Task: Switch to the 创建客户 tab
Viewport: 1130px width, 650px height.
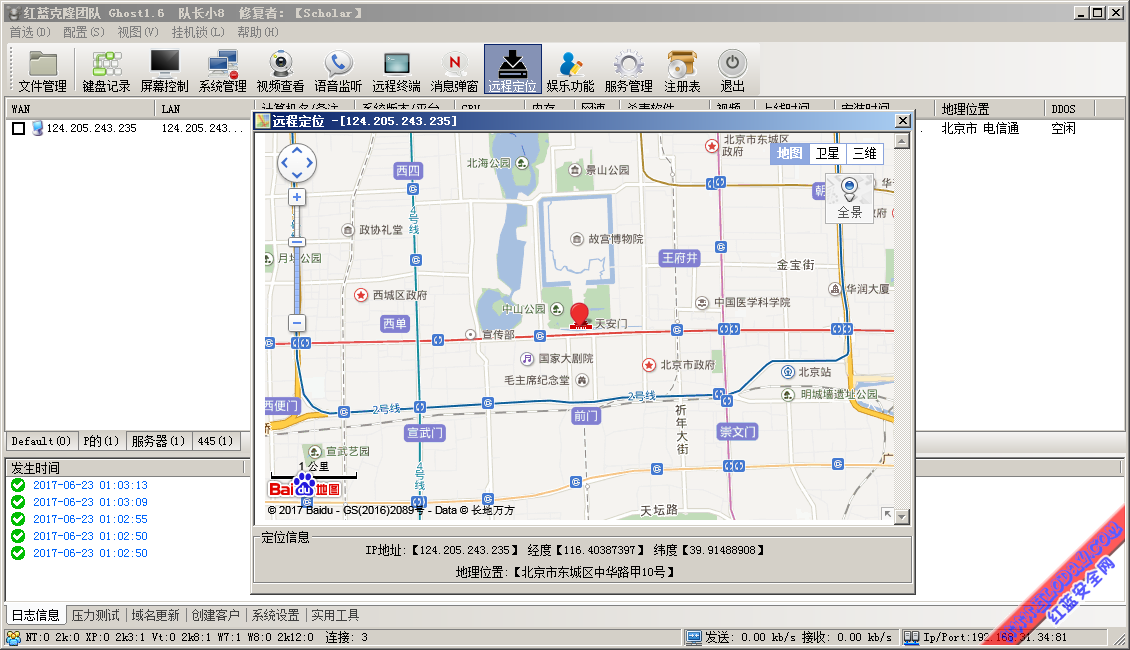Action: click(215, 615)
